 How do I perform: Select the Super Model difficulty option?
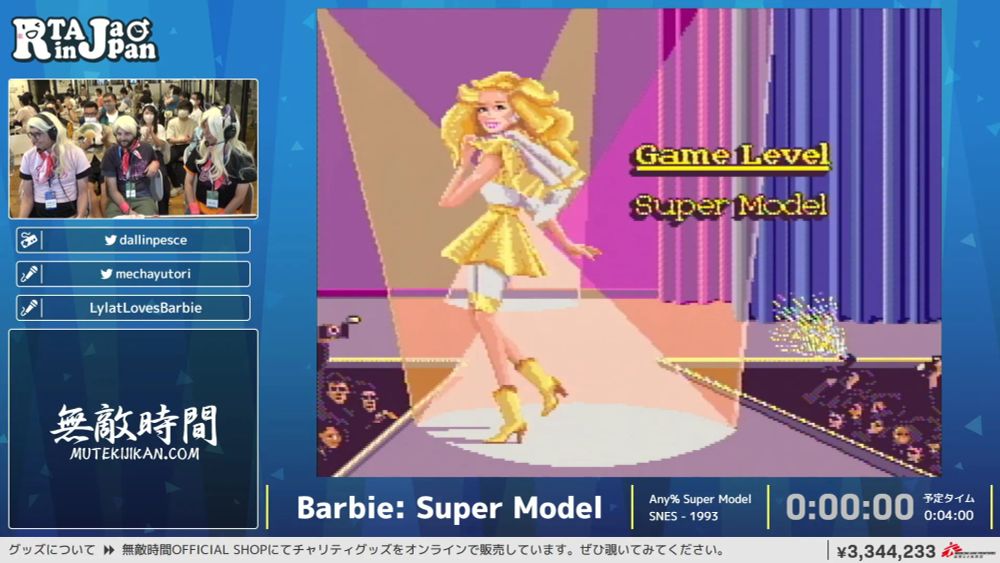pos(731,205)
